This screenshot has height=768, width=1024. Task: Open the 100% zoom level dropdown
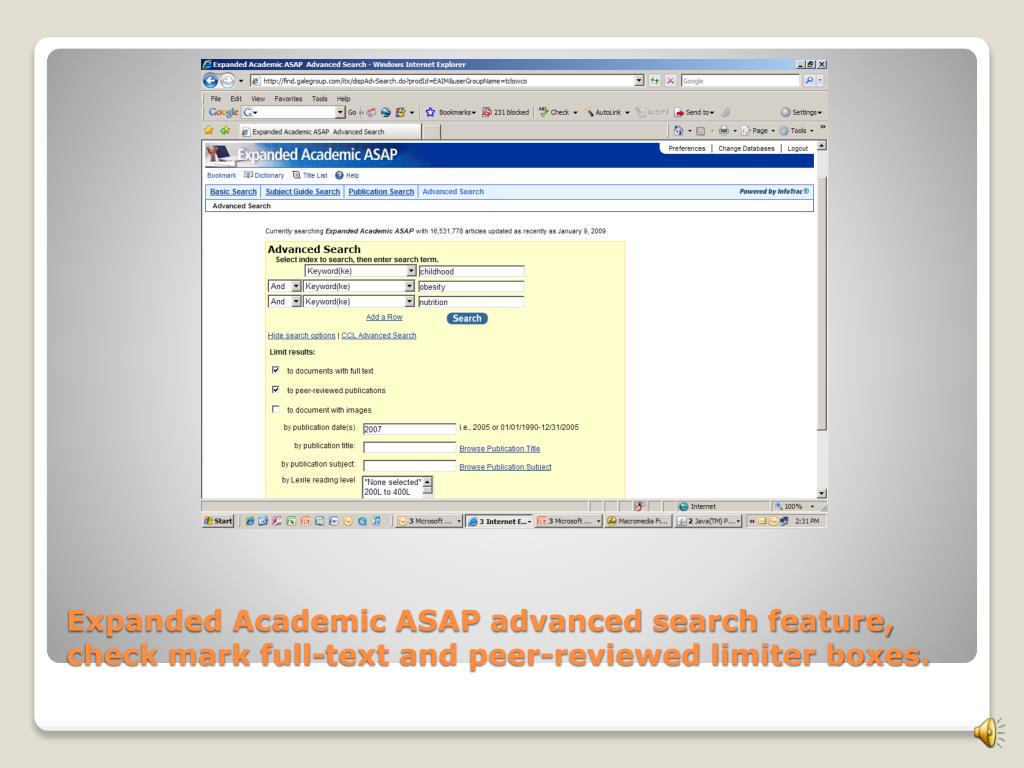pos(812,506)
